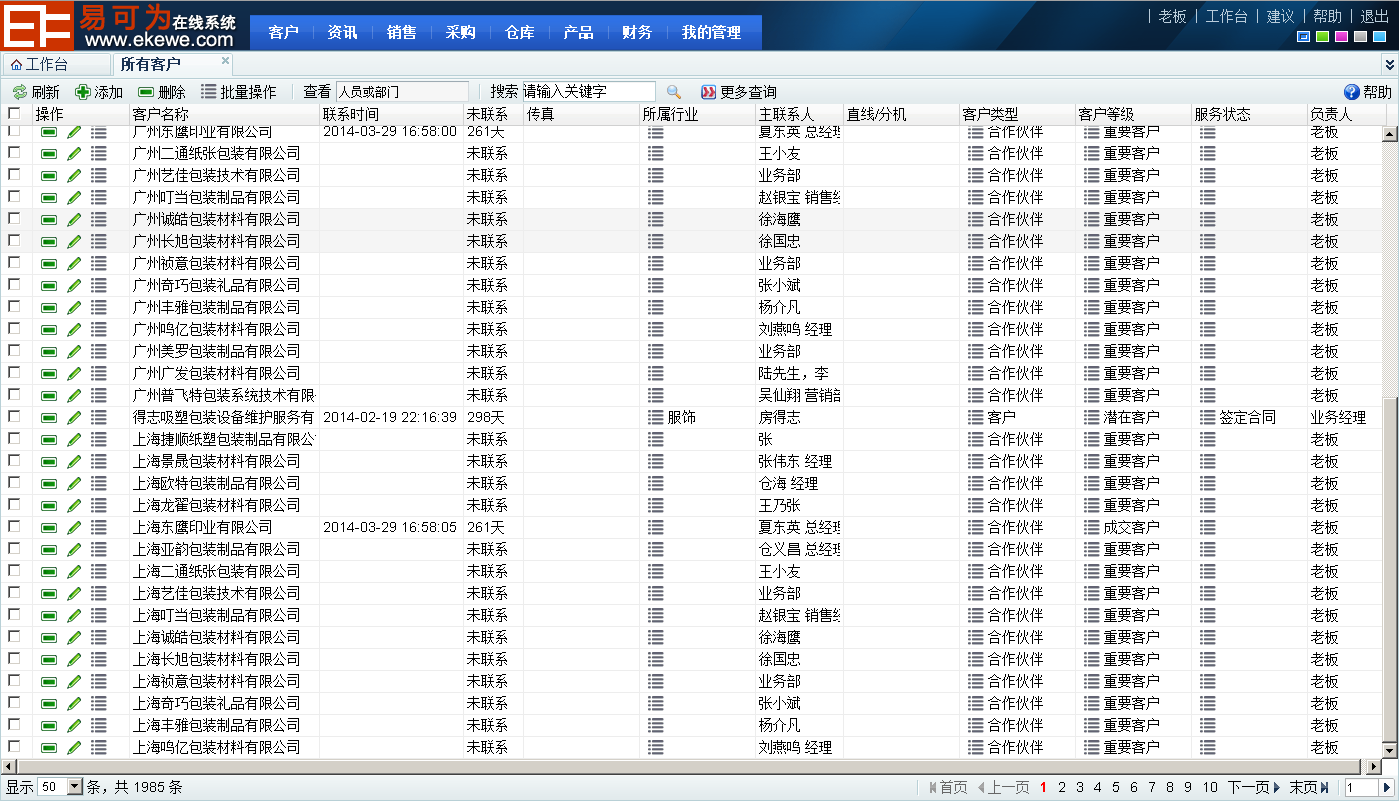Select the green theme color swatch
Screen dimensions: 1399x801
click(1323, 37)
